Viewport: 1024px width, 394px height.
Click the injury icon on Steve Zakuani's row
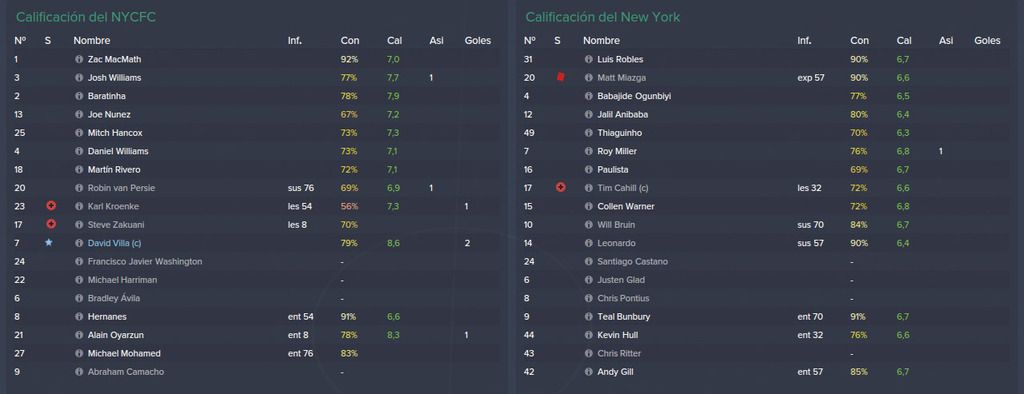point(51,224)
